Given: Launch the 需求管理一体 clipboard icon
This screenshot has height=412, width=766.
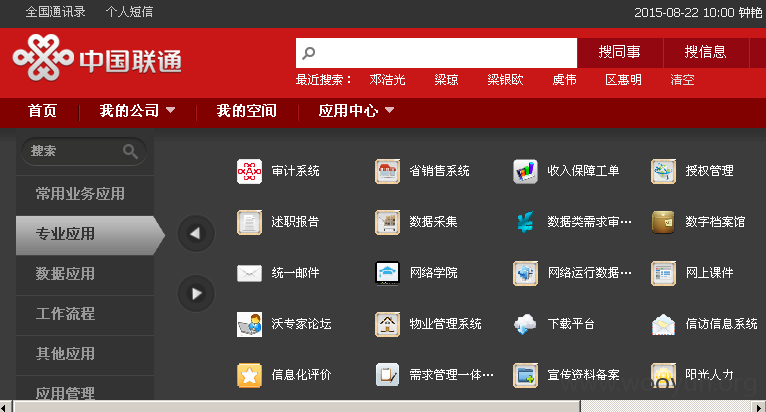Looking at the screenshot, I should (387, 375).
